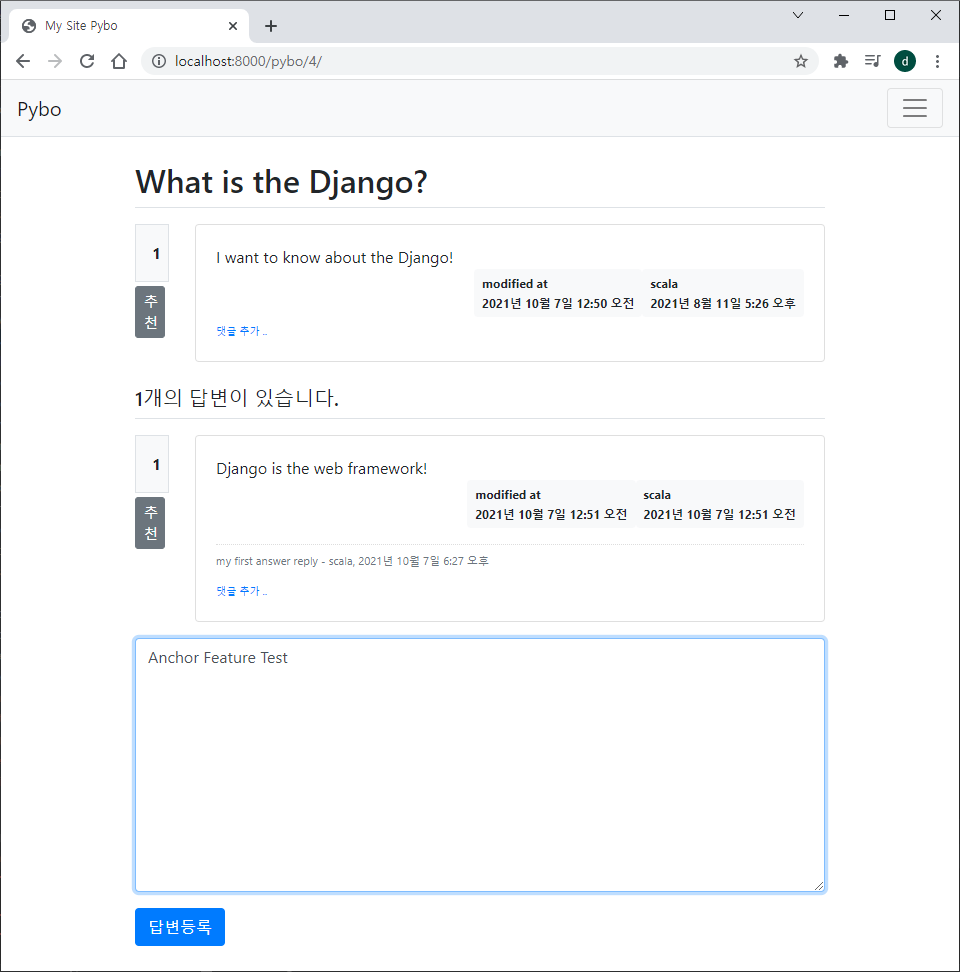The width and height of the screenshot is (960, 972).
Task: Click the 1개의 답변이 있습니다 heading
Action: 237,398
